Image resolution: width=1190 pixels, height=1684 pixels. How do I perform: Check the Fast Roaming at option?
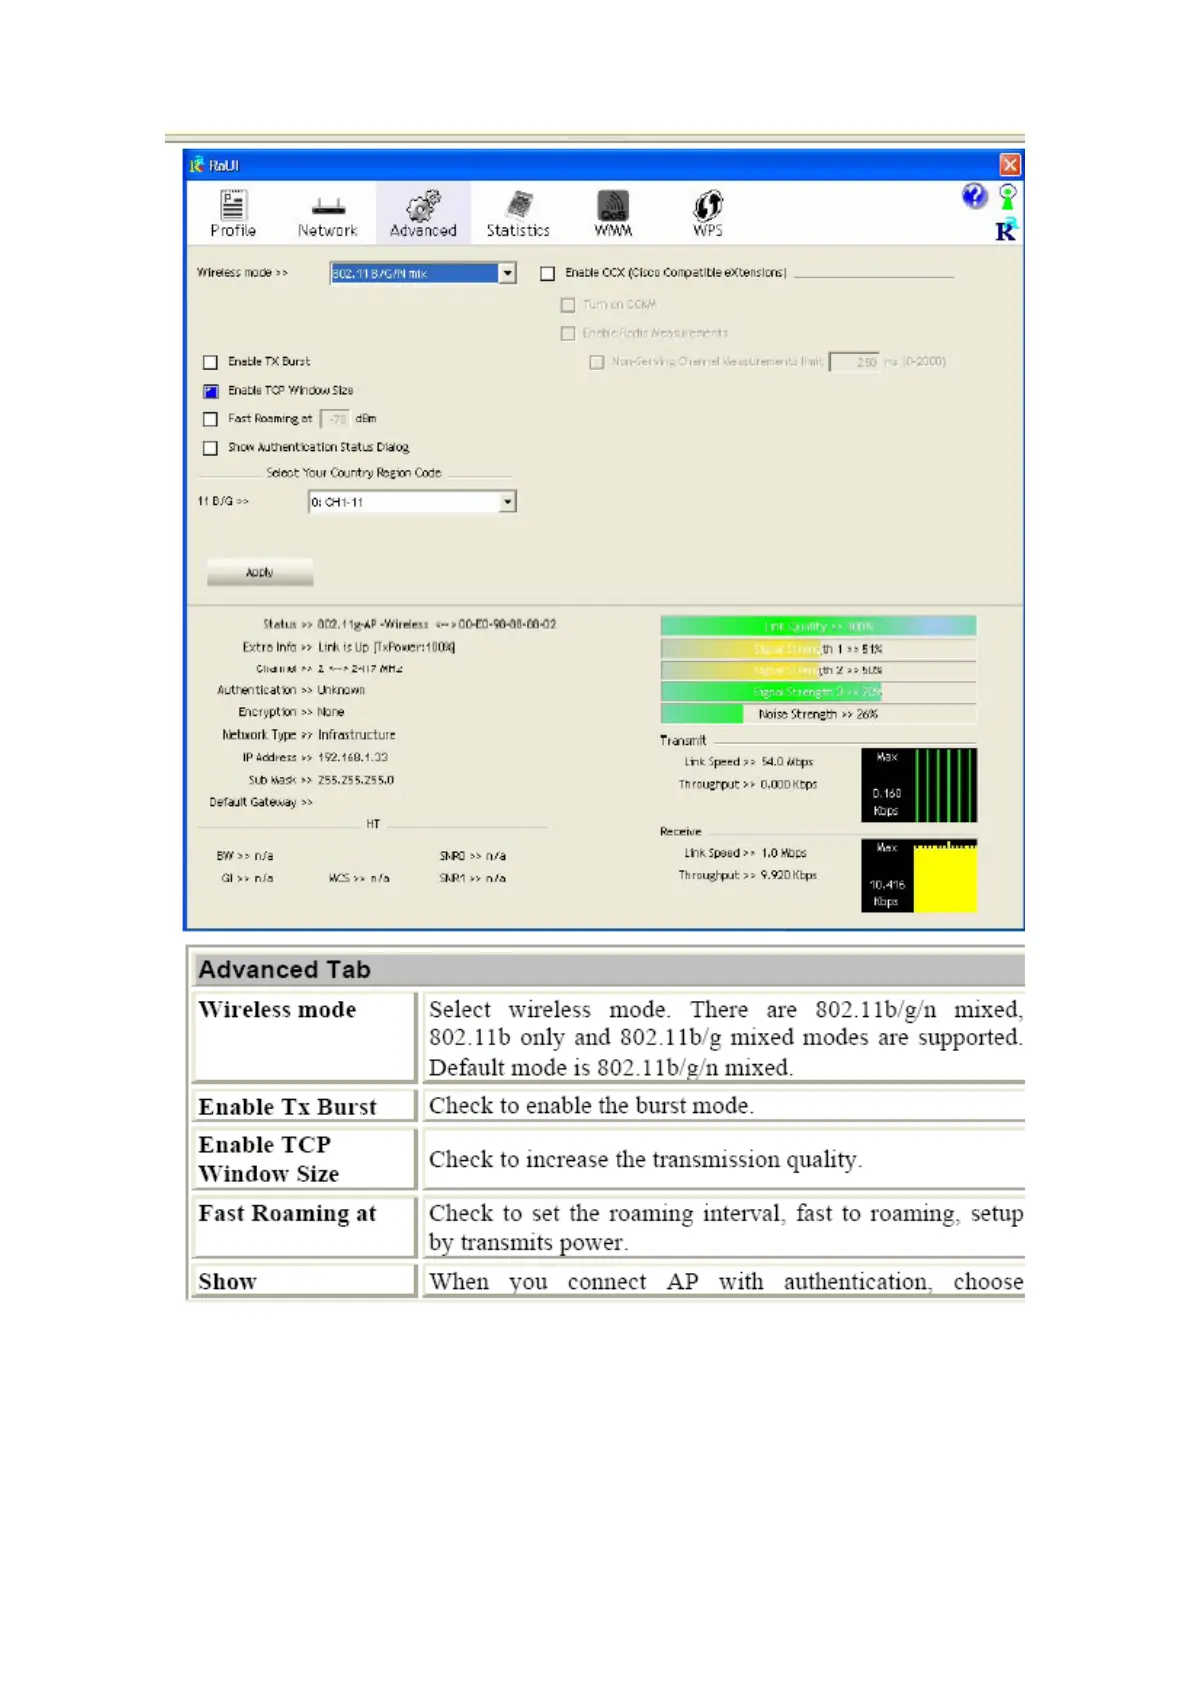click(x=210, y=419)
